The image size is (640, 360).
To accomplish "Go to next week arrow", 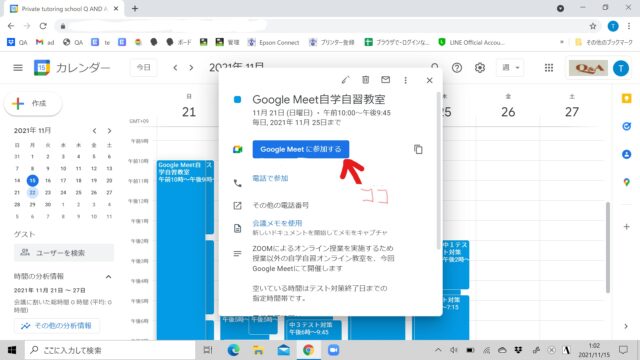I will [191, 68].
